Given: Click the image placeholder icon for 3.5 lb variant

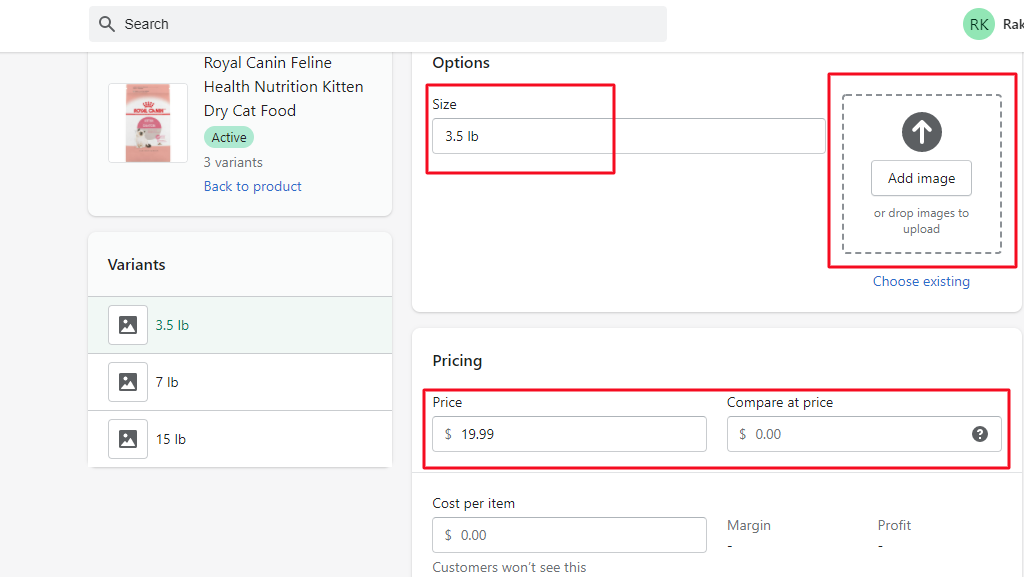Looking at the screenshot, I should point(127,324).
